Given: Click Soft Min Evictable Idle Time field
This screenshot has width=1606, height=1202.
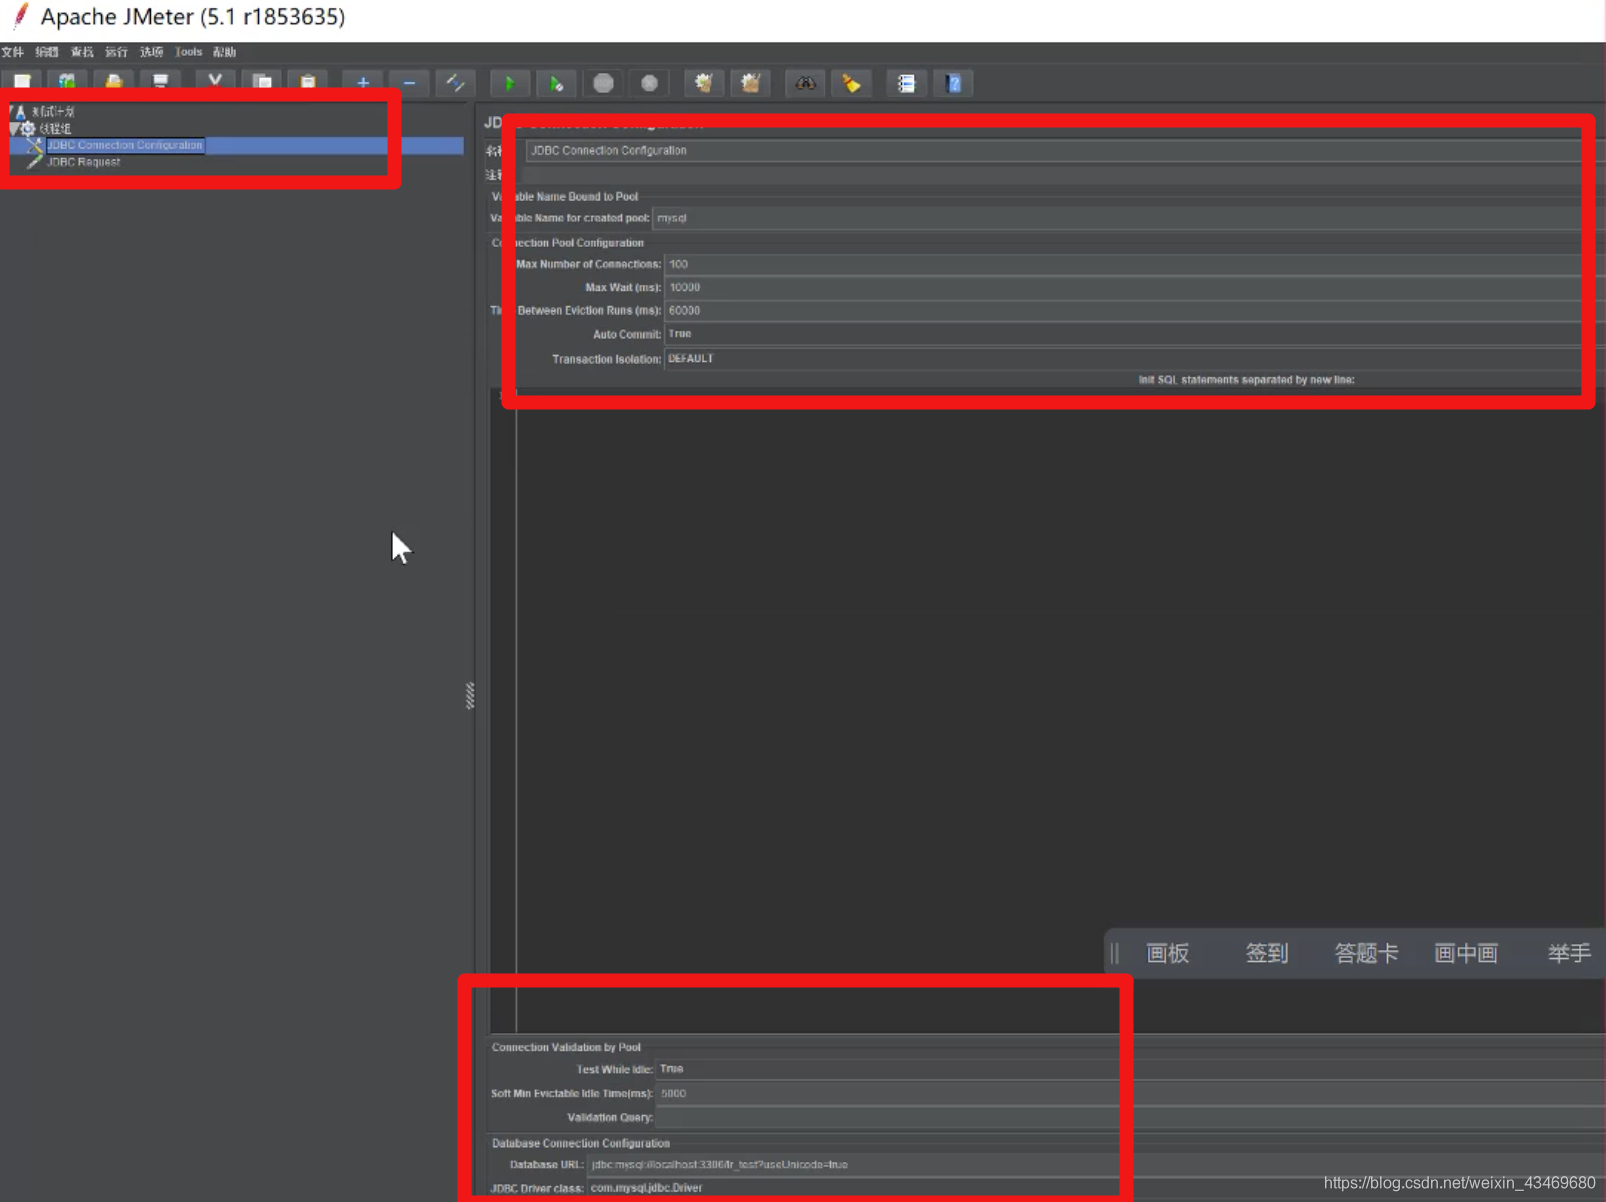Looking at the screenshot, I should pos(1130,1094).
